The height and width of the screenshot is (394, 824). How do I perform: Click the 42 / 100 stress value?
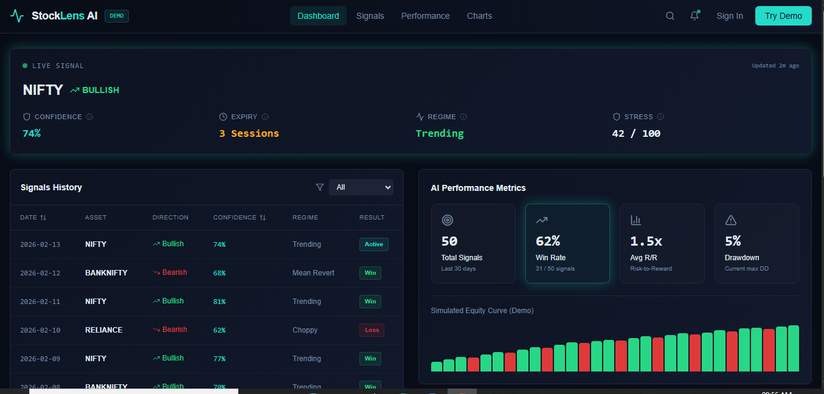(x=636, y=133)
